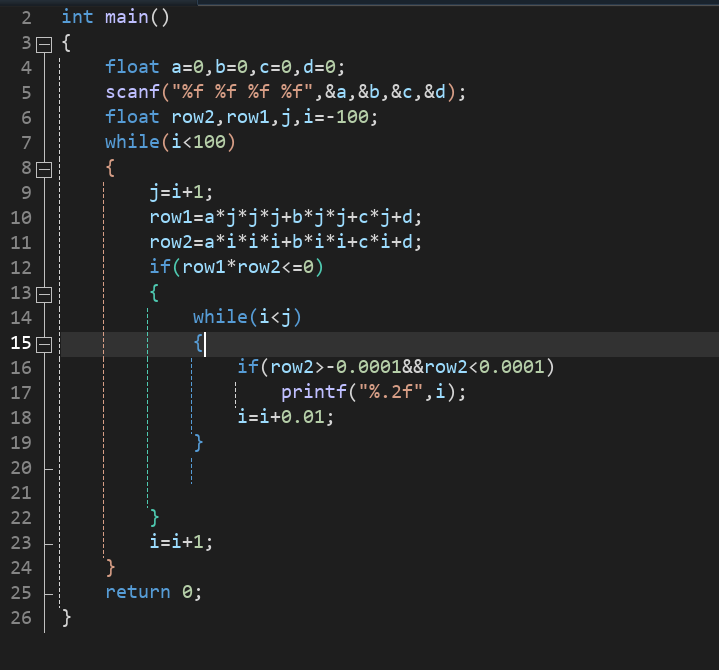
Task: Click line number 20 in the gutter
Action: pyautogui.click(x=21, y=468)
